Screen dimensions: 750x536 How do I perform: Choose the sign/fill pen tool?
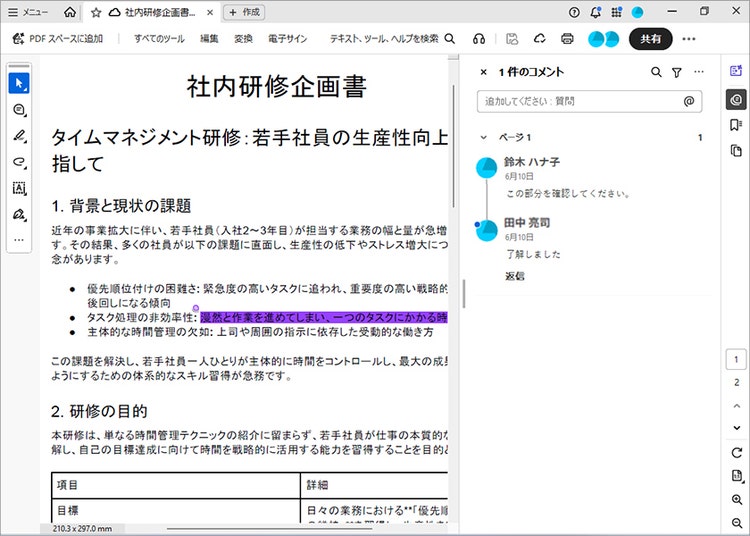point(19,214)
